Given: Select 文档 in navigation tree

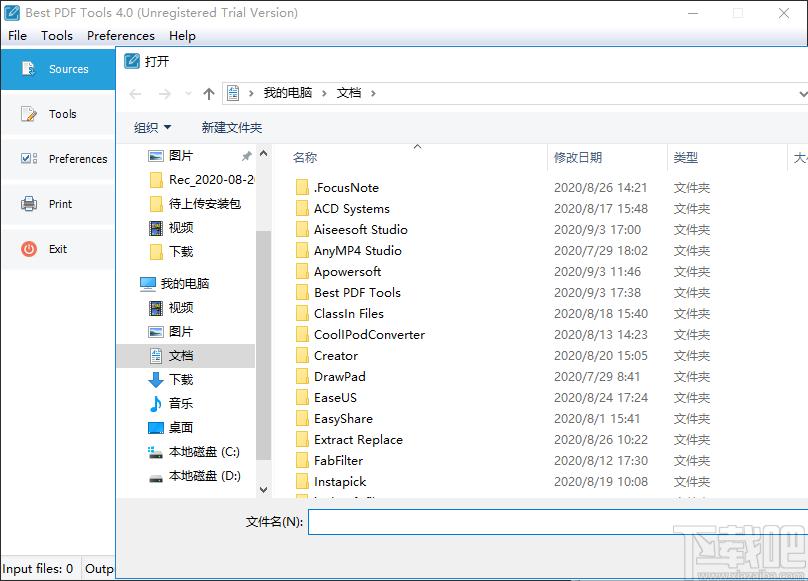Looking at the screenshot, I should (x=186, y=356).
